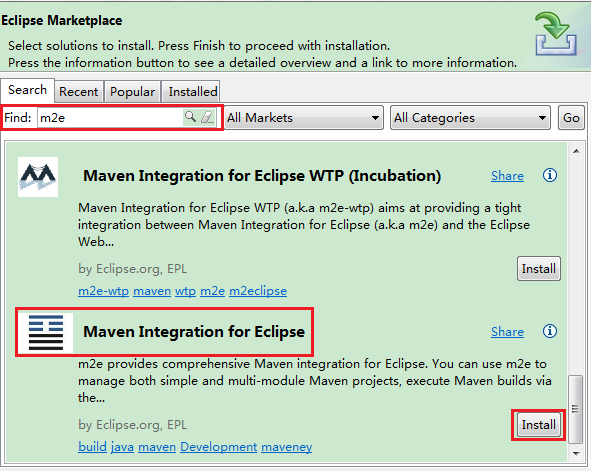This screenshot has width=591, height=471.
Task: Click the Eclipse Marketplace install arrow icon
Action: pyautogui.click(x=556, y=34)
